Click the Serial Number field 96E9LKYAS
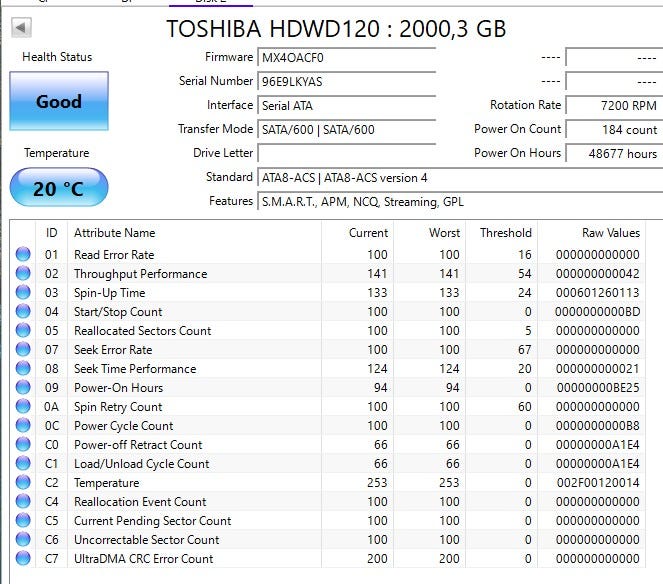This screenshot has height=584, width=663. coord(346,81)
